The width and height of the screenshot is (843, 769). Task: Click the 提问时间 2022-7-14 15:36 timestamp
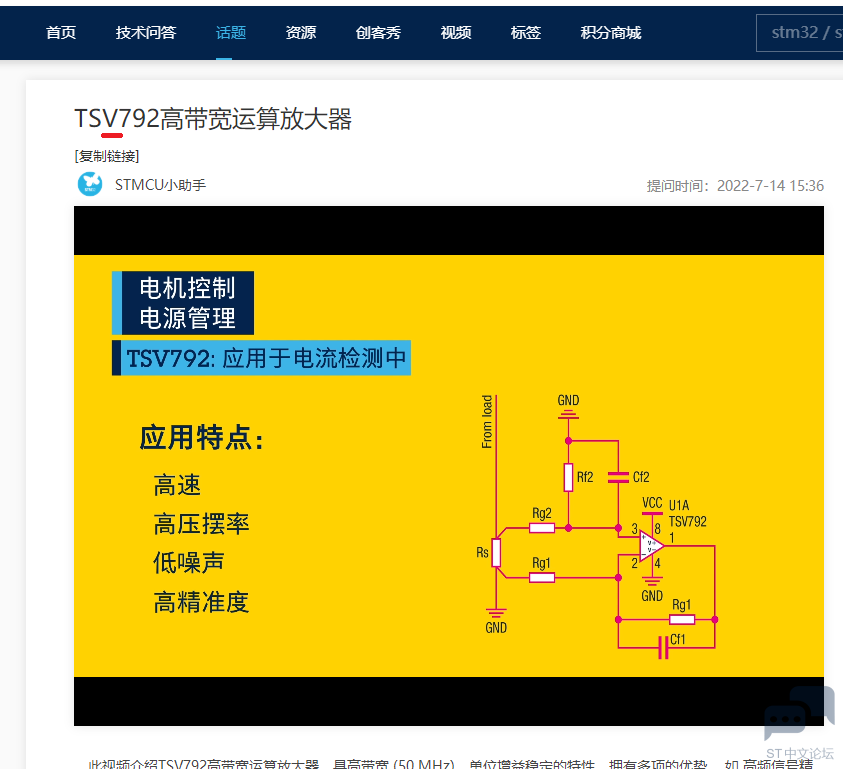735,186
